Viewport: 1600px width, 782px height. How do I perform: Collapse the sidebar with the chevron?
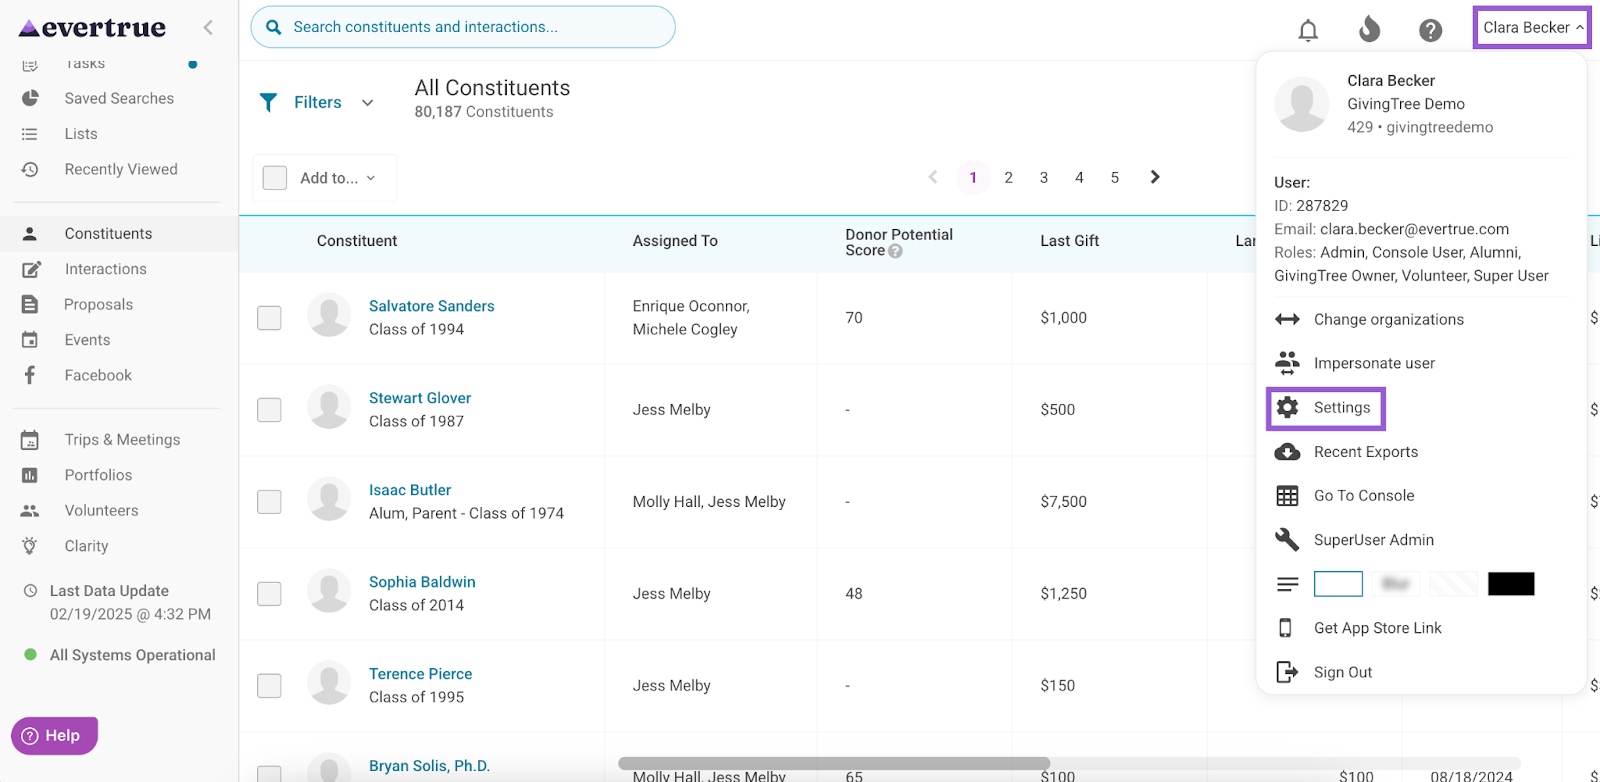tap(208, 28)
